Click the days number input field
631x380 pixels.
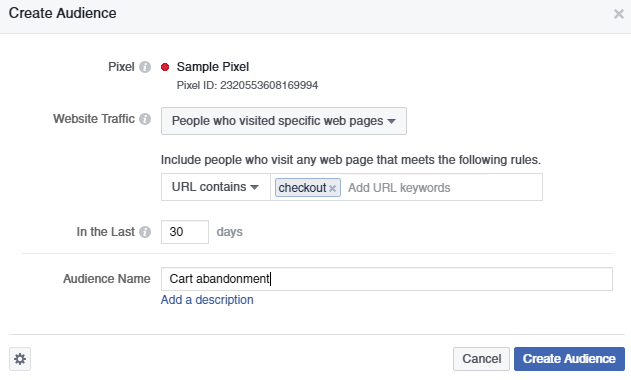[x=185, y=232]
